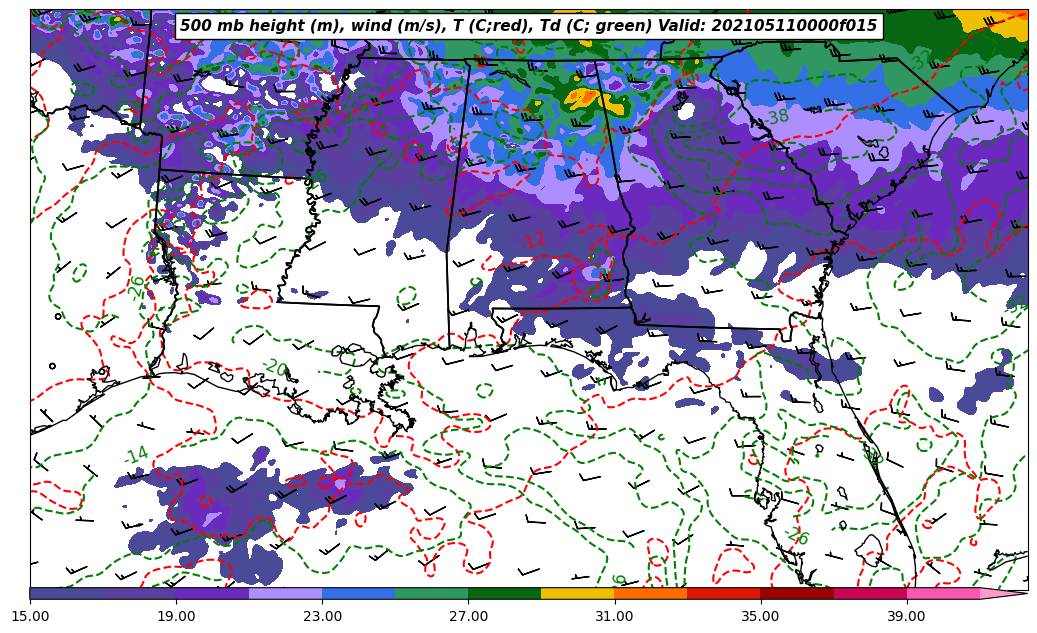Click the plot title text box

point(528,26)
